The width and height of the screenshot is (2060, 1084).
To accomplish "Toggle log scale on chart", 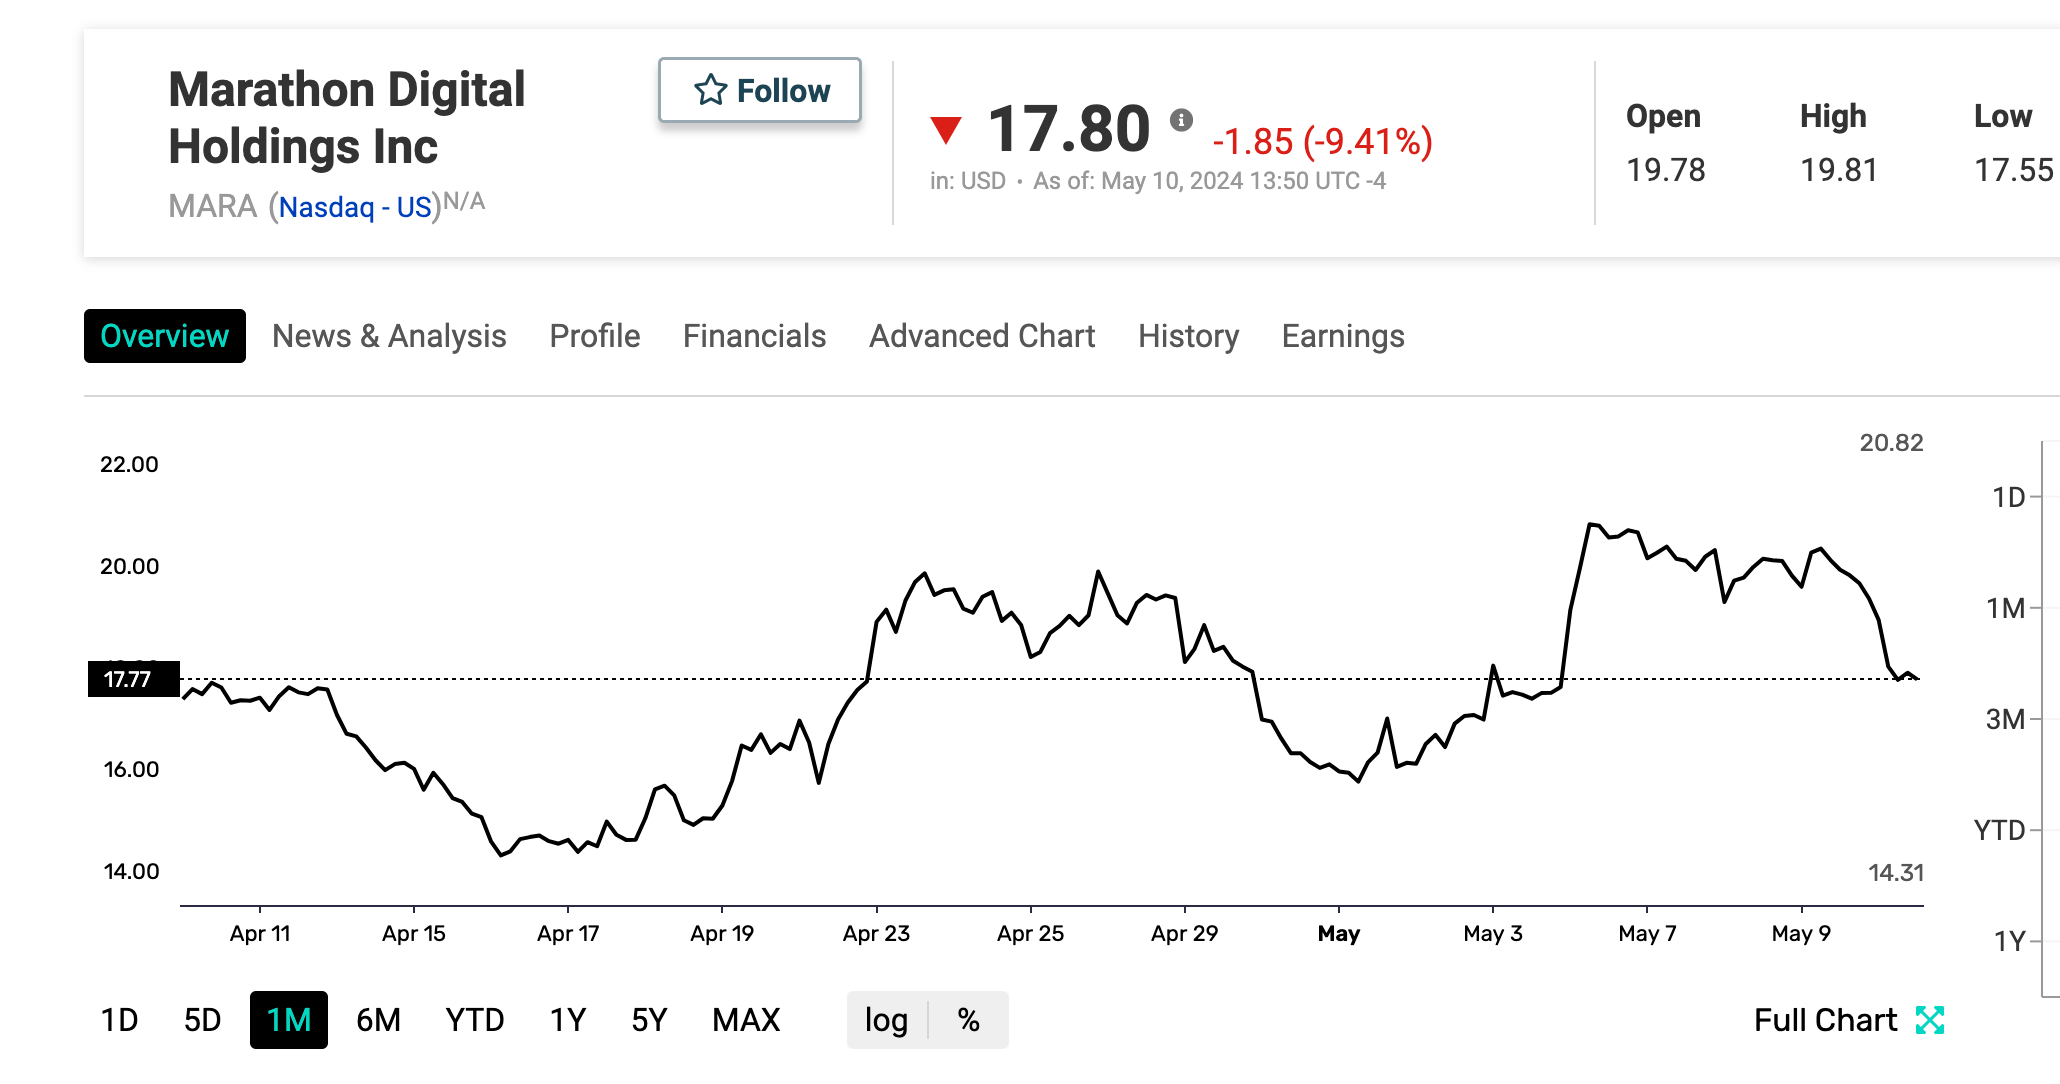I will tap(887, 1020).
